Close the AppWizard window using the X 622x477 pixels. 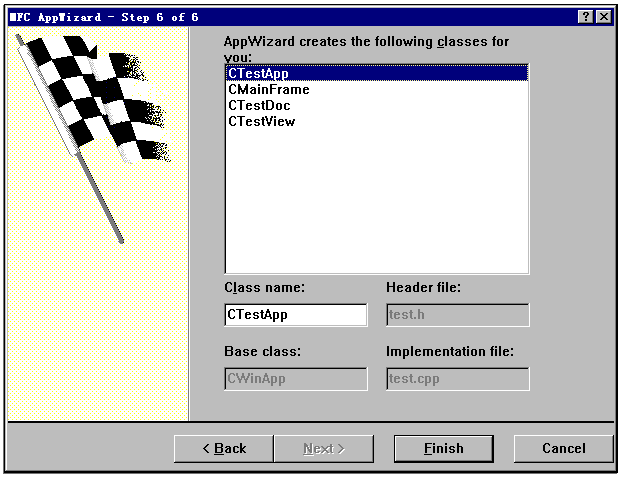point(604,17)
